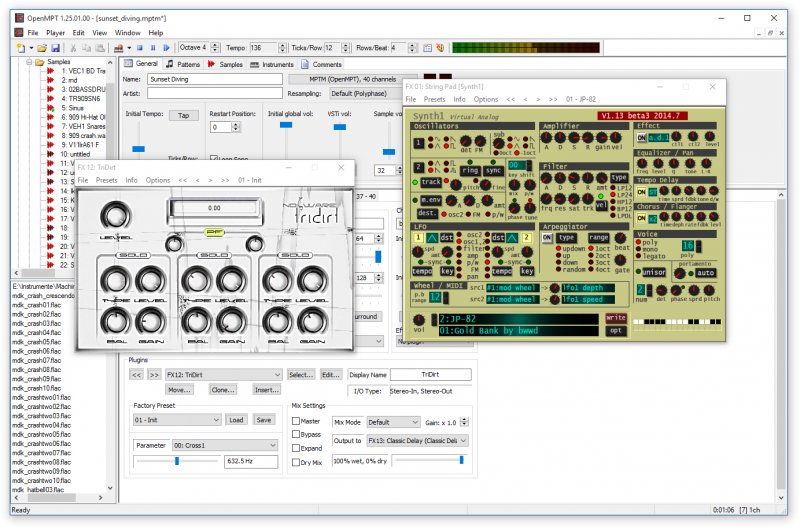Toggle the Synth1 Tempo Delay ON switch
Viewport: 800px width, 528px height.
(x=641, y=192)
